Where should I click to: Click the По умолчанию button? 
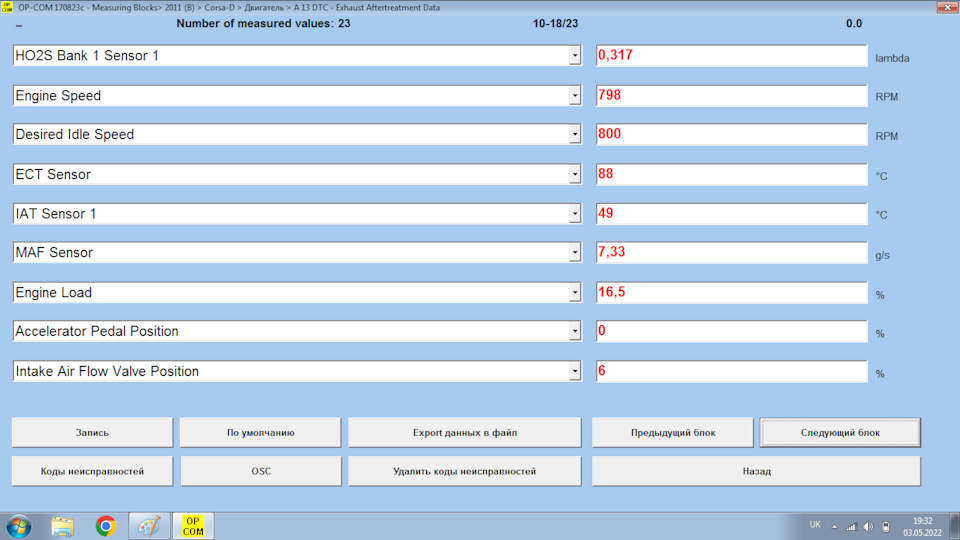pos(260,432)
